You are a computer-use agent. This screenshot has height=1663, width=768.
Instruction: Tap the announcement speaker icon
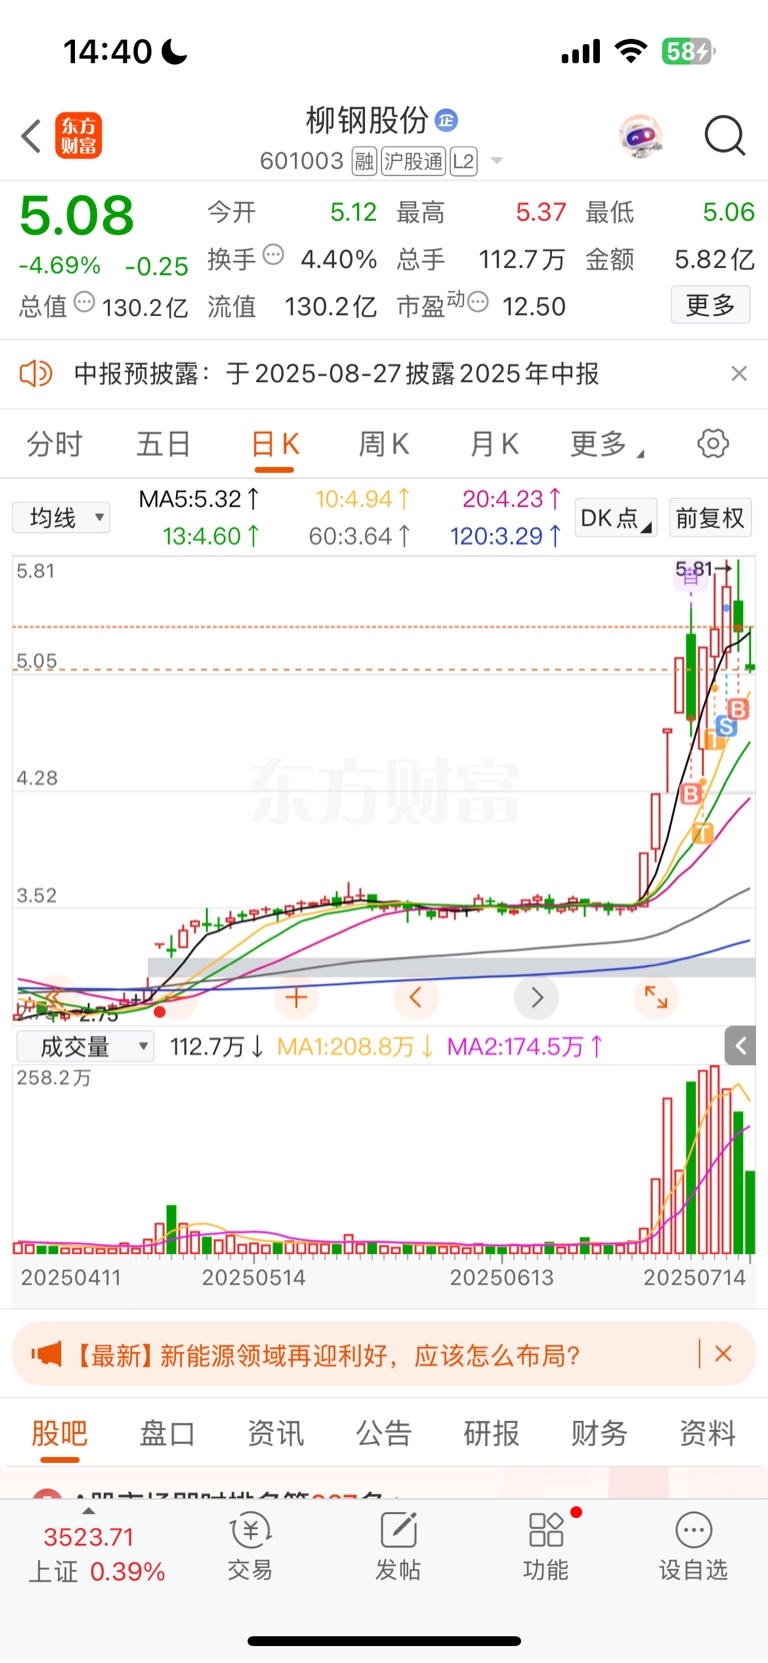tap(36, 374)
